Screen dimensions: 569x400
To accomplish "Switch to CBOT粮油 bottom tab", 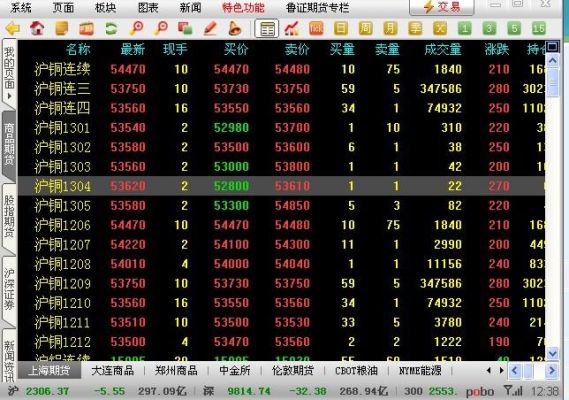I will coord(356,370).
